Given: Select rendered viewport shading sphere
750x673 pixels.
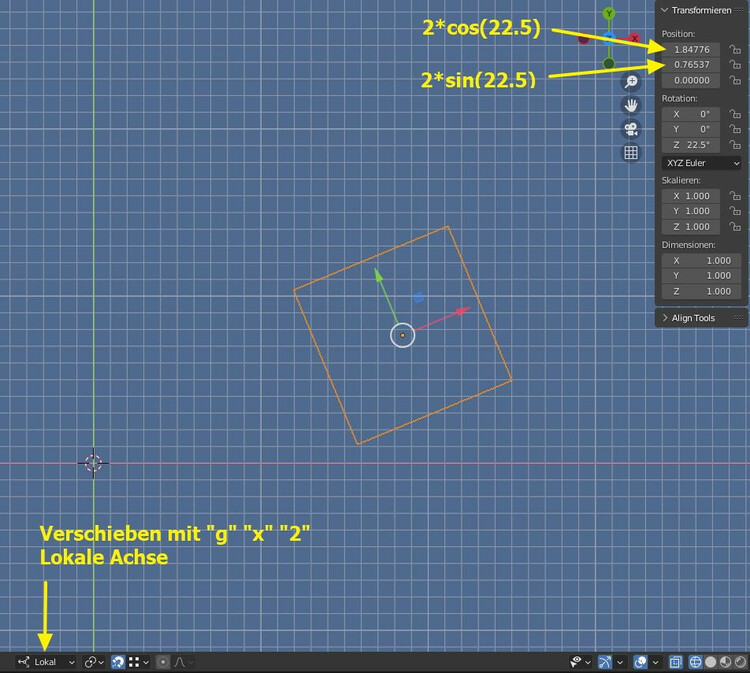Looking at the screenshot, I should coord(739,662).
